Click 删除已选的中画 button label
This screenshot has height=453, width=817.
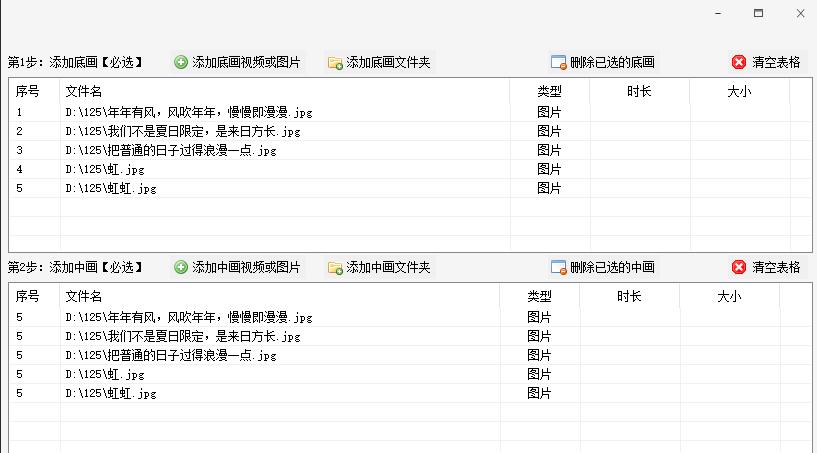612,267
